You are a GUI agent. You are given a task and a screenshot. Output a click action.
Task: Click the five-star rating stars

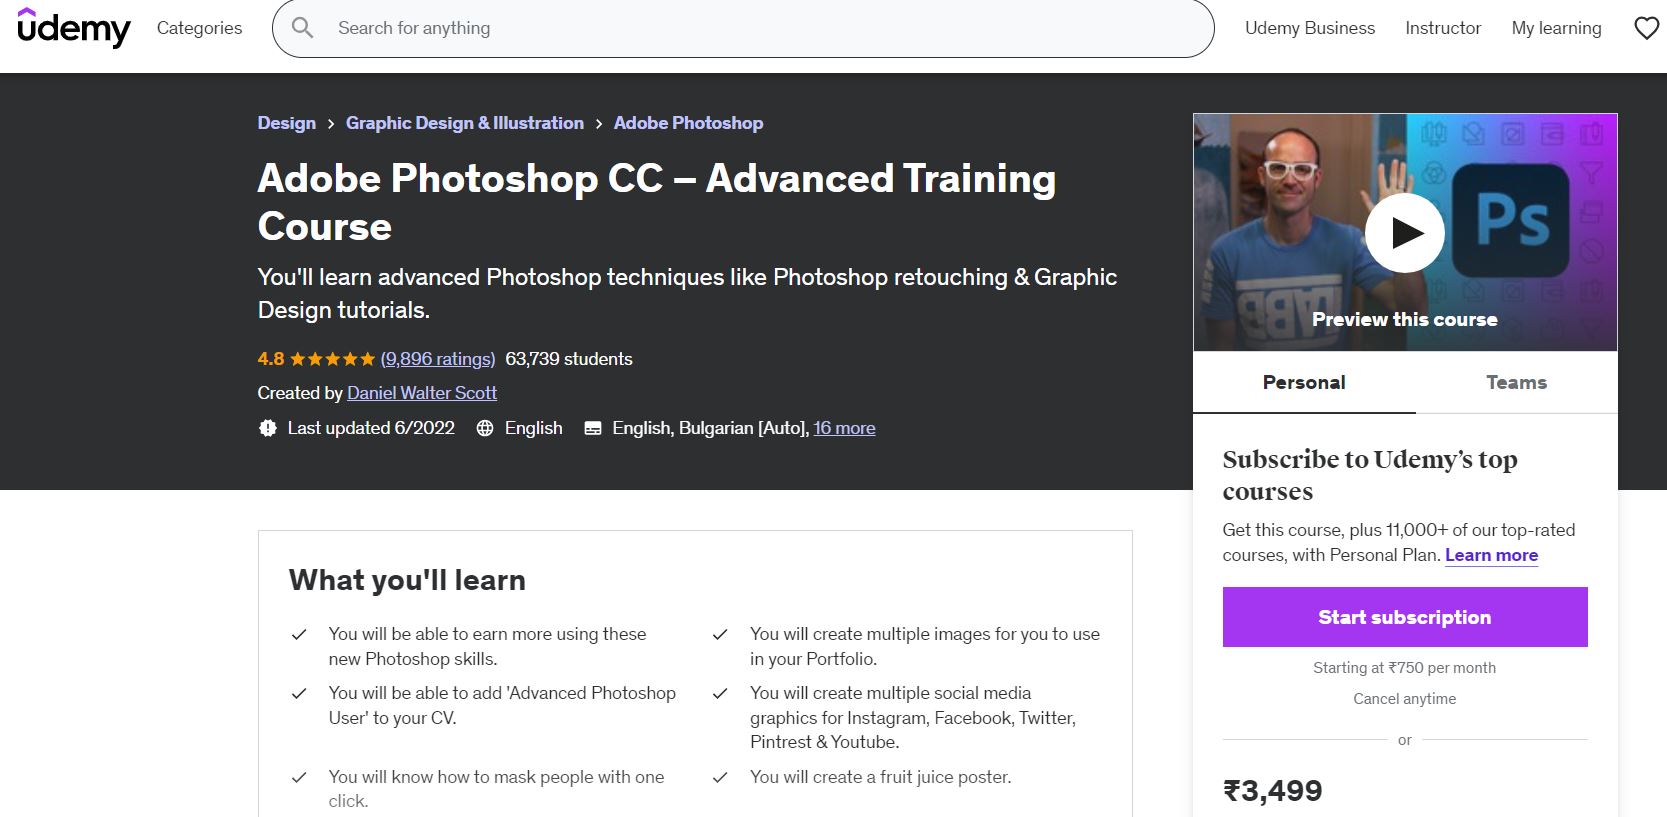pos(332,359)
